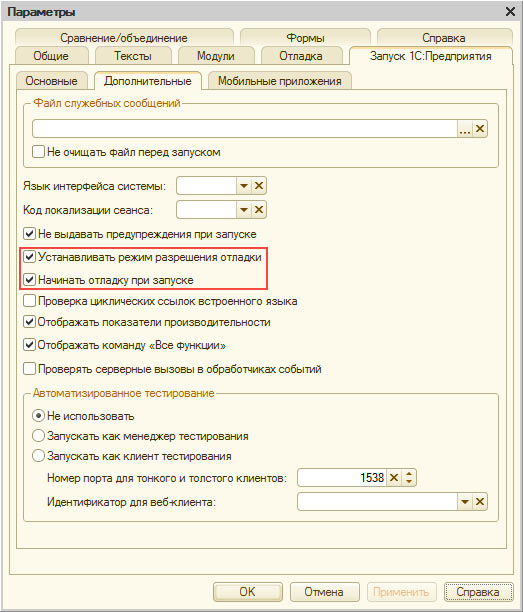The width and height of the screenshot is (523, 612).
Task: Switch to the Сравнение/объединение tab
Action: 124,37
